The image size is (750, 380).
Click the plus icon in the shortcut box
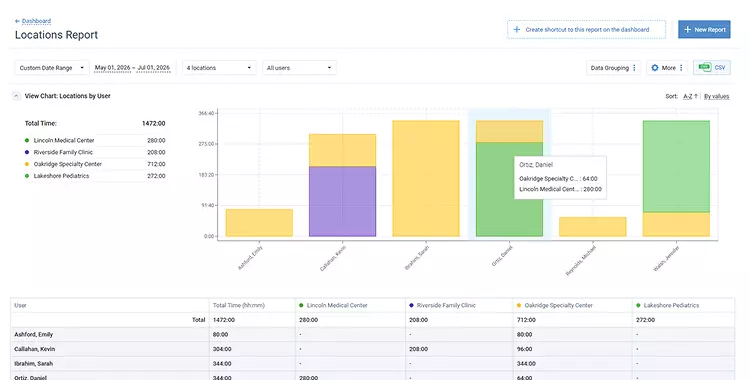pos(517,30)
